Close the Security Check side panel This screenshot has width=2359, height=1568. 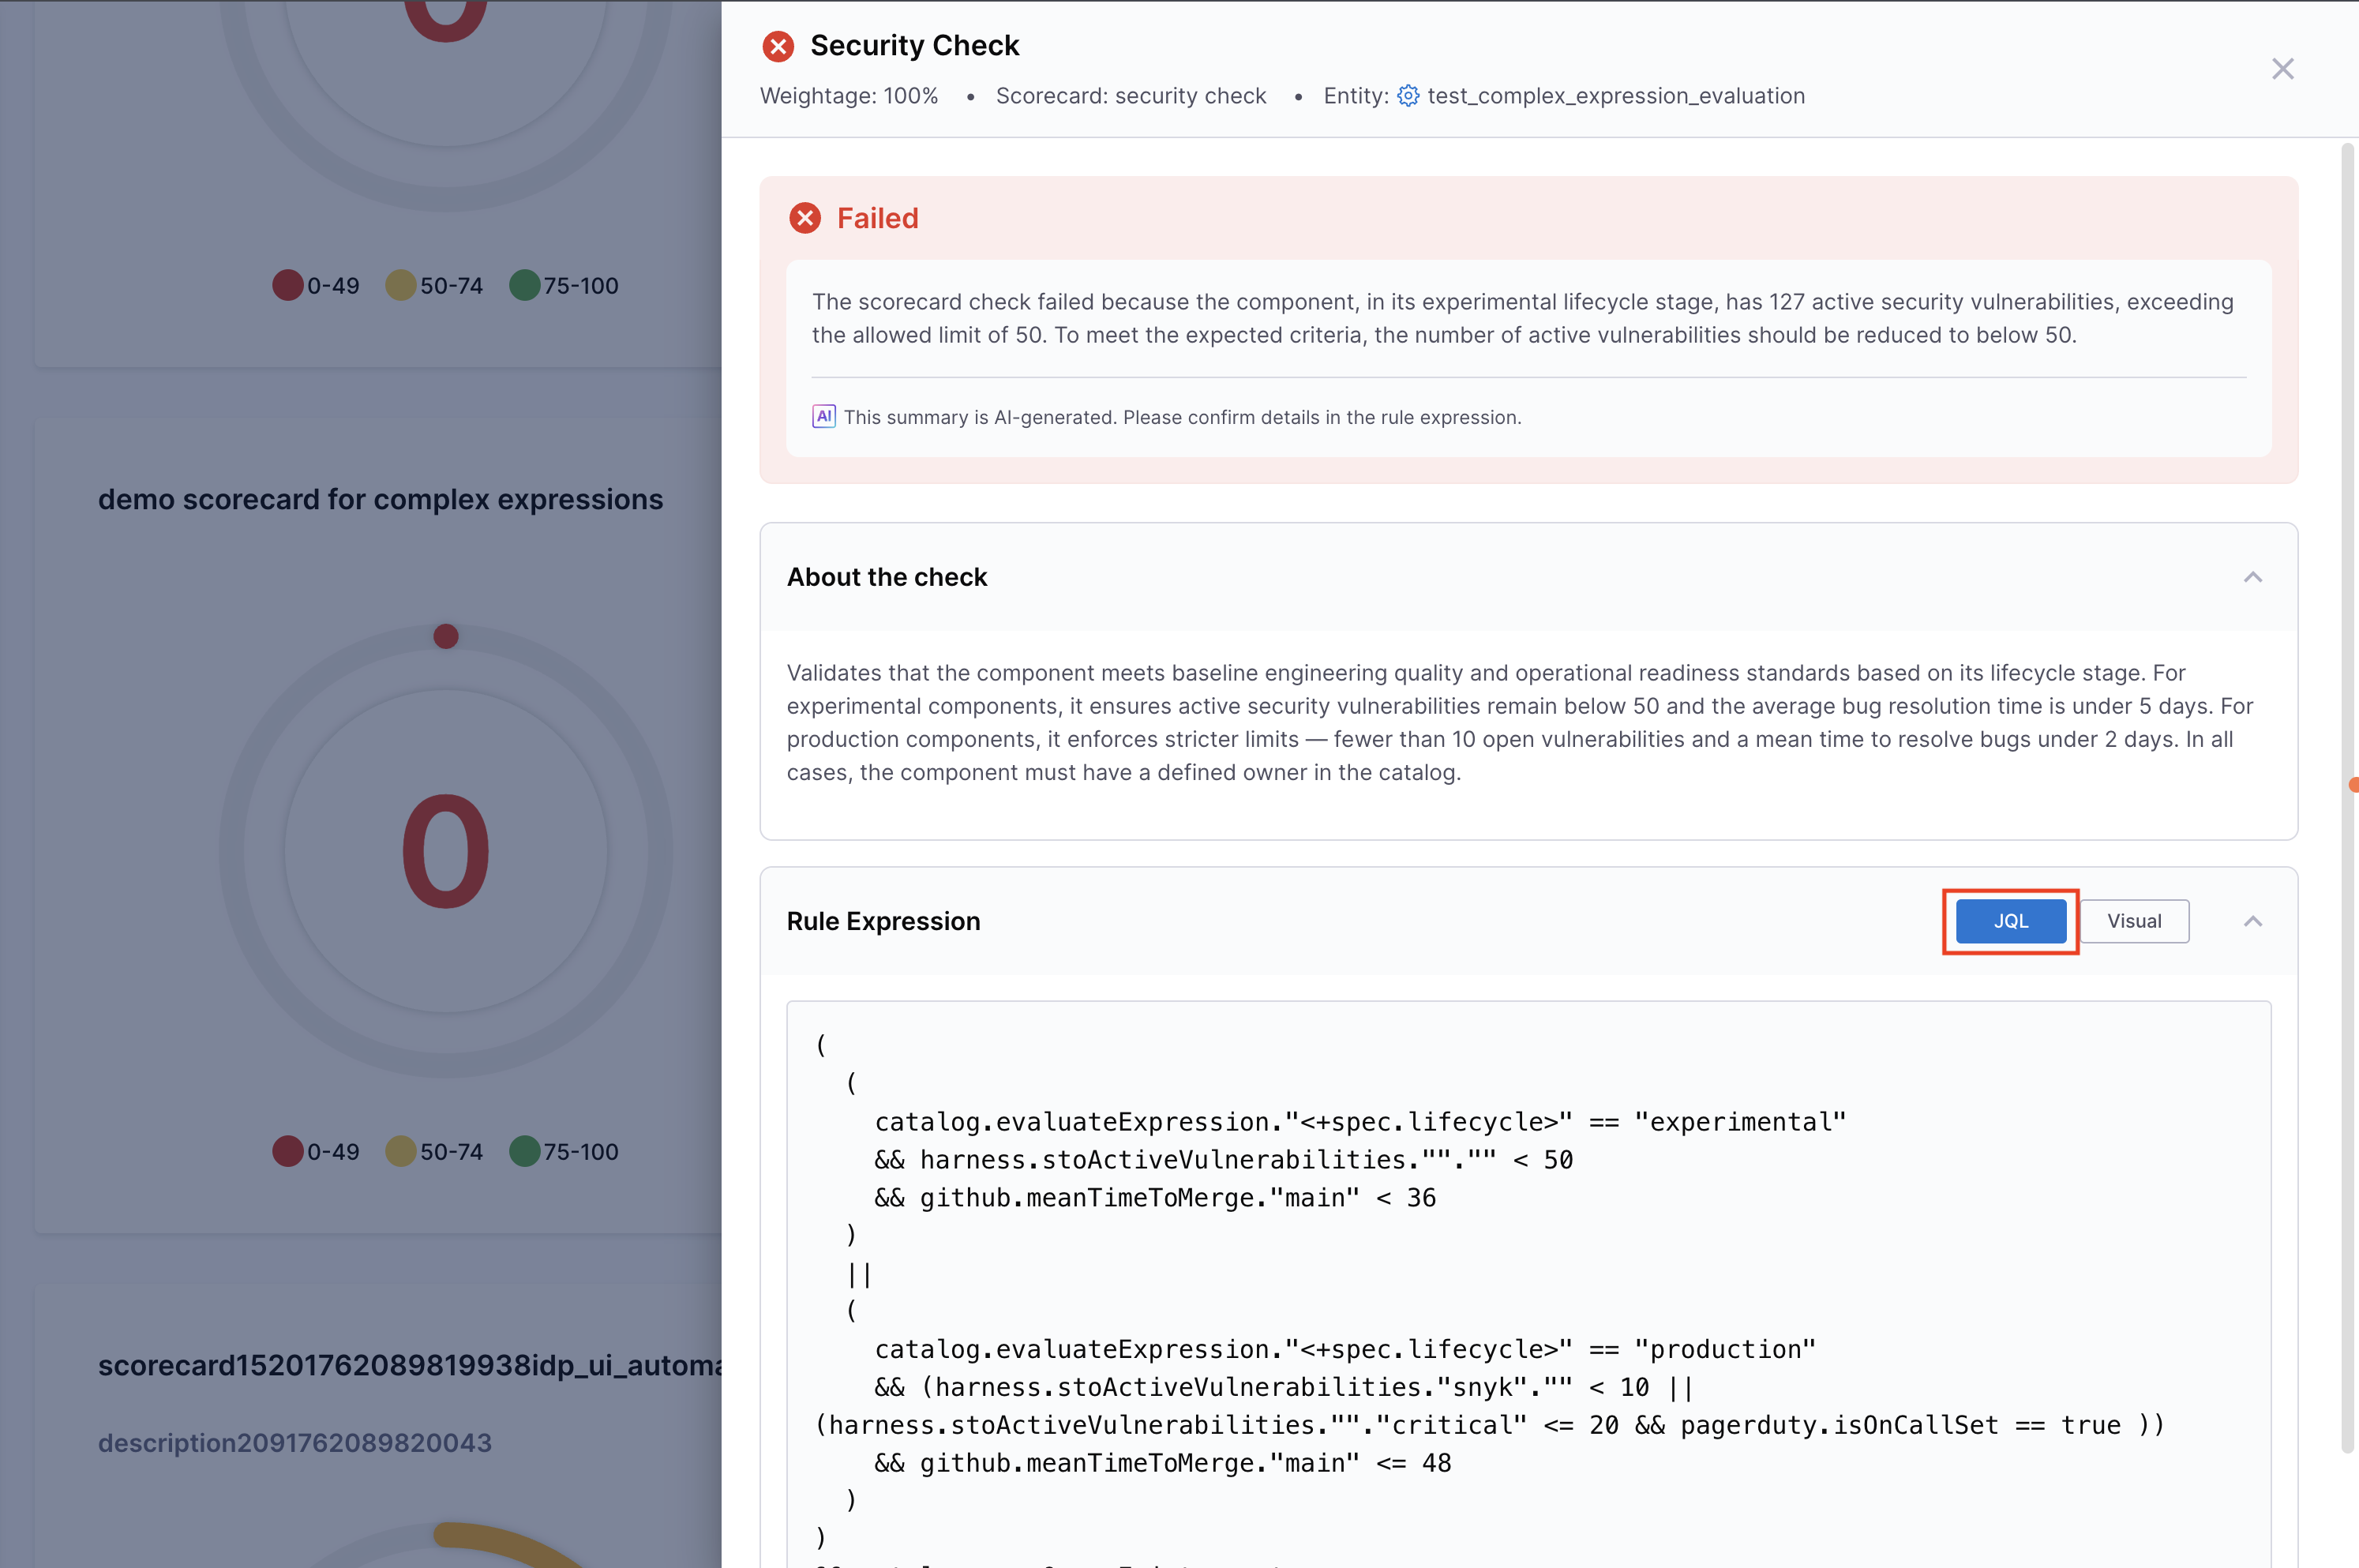(x=2282, y=69)
